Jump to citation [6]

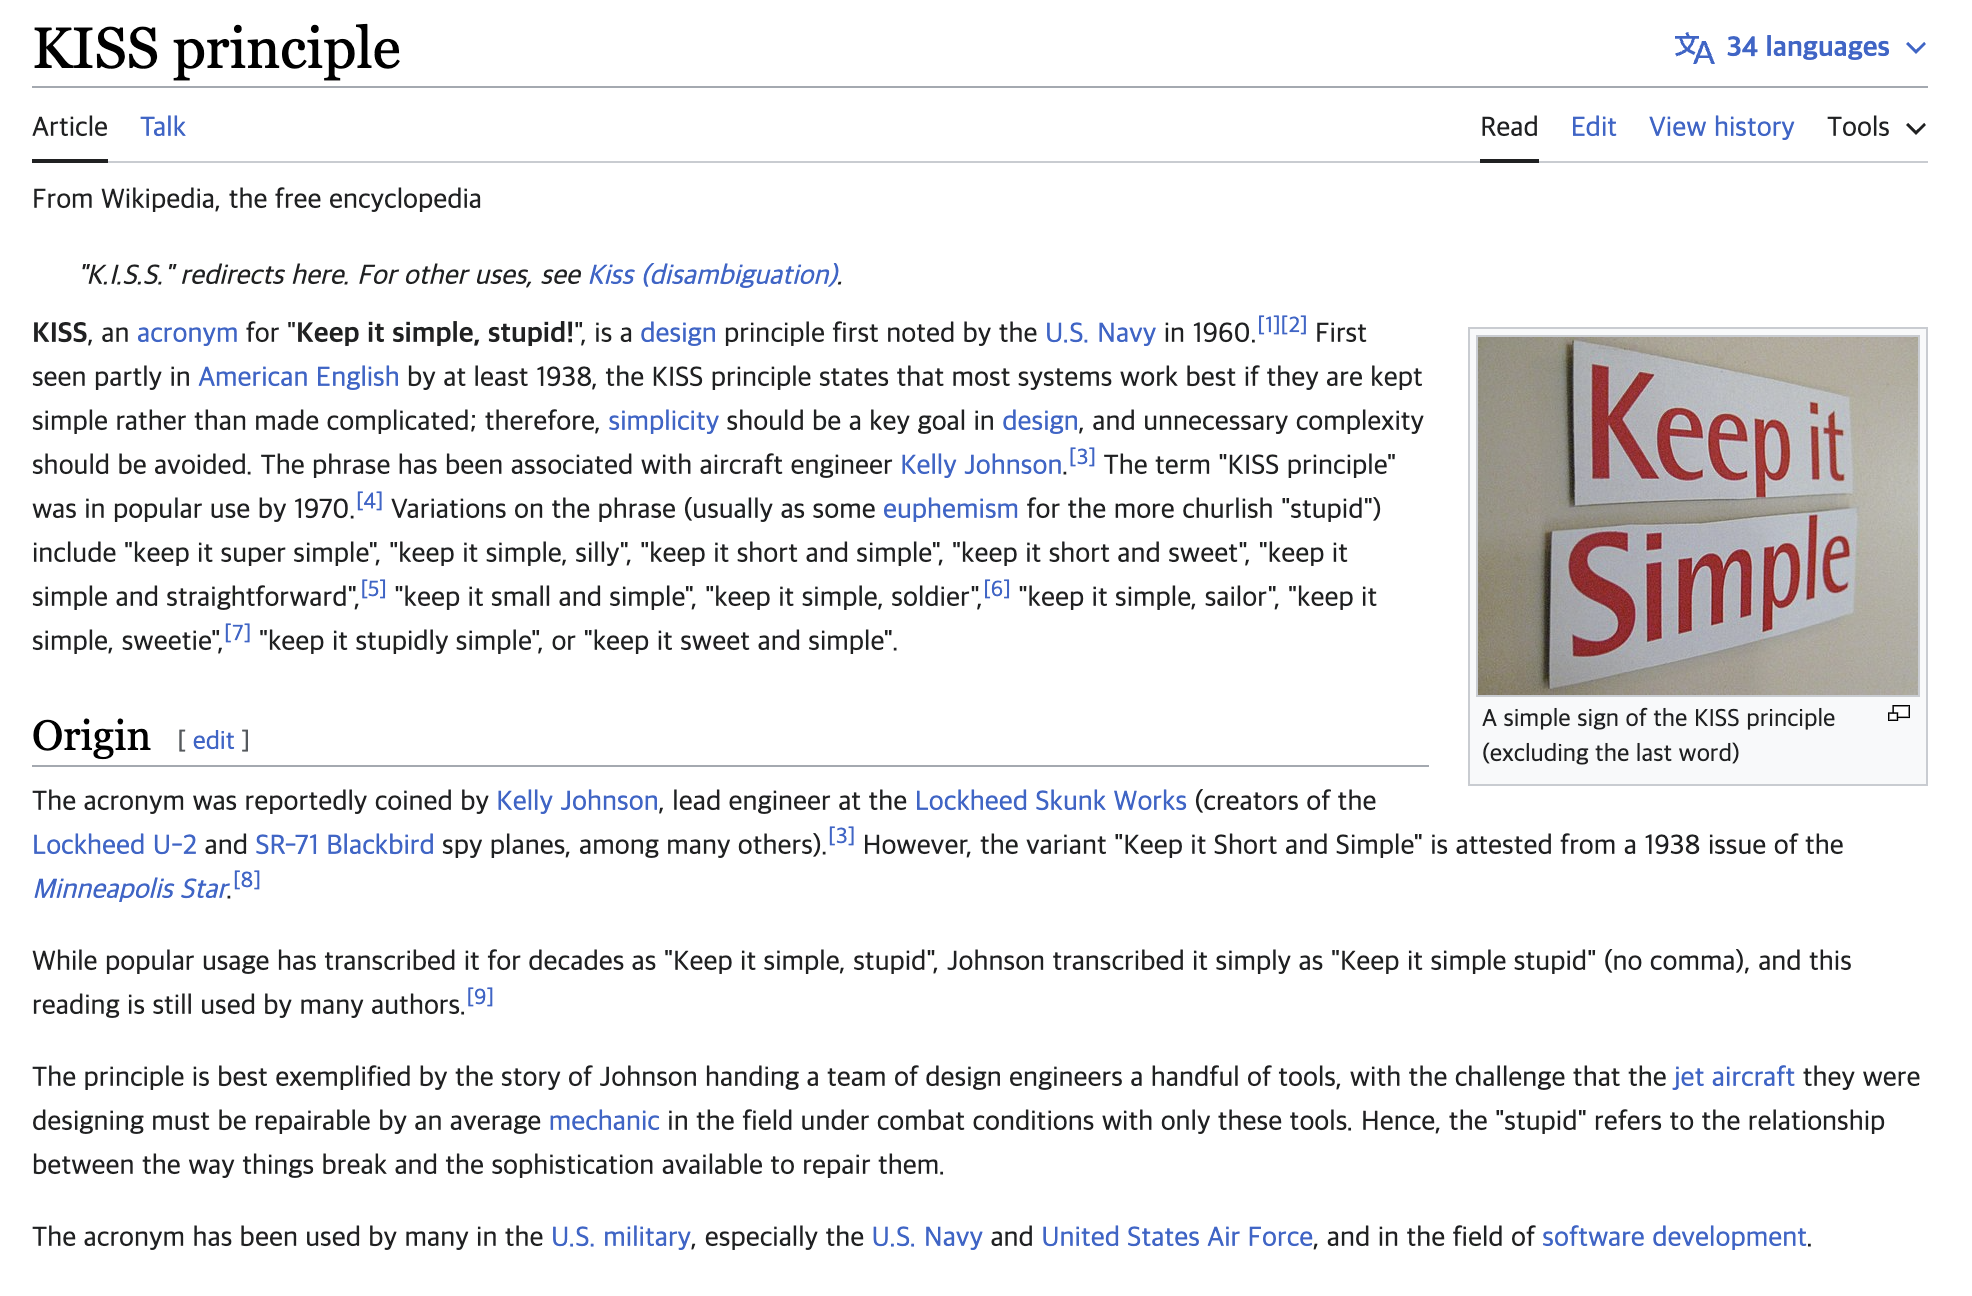(997, 589)
